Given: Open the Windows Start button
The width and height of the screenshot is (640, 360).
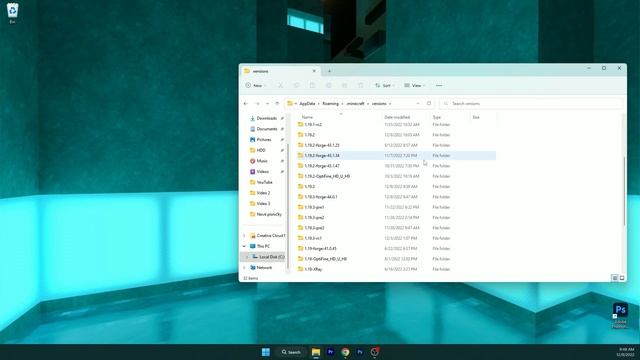Looking at the screenshot, I should pos(266,352).
